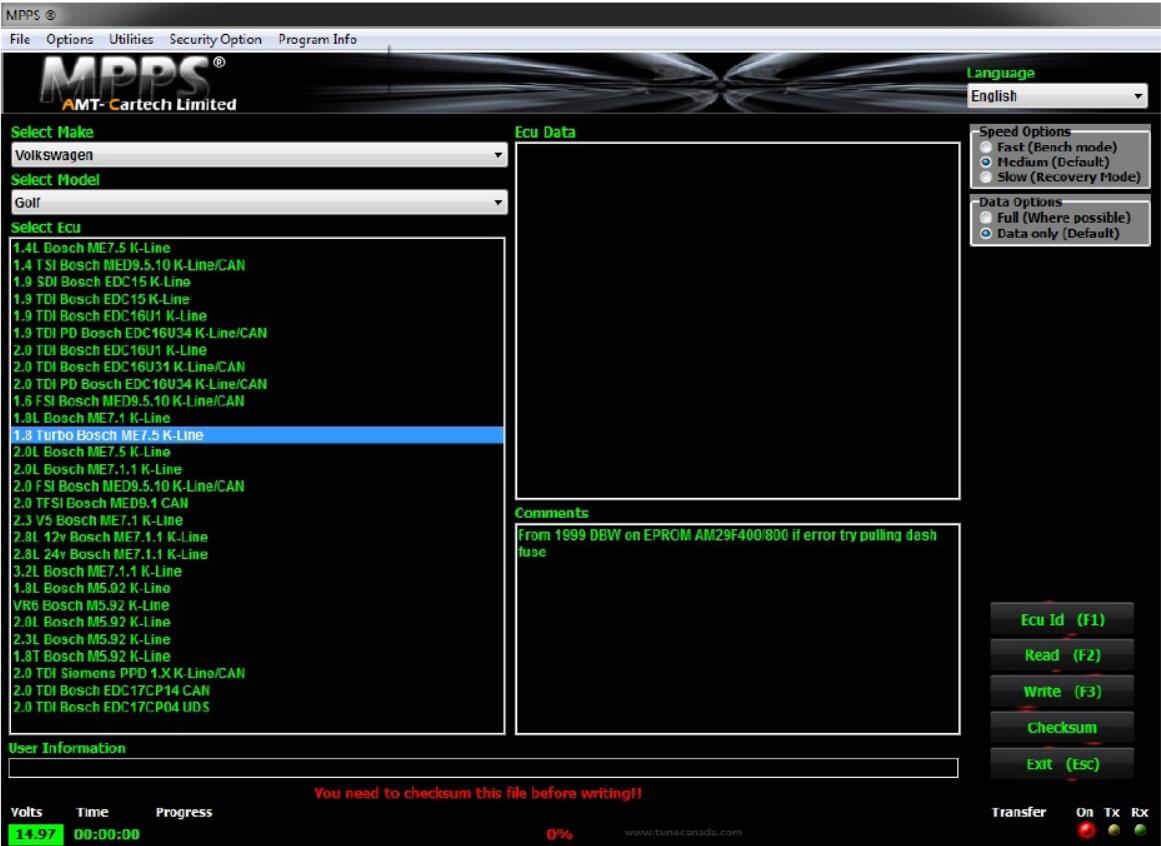Image resolution: width=1161 pixels, height=846 pixels.
Task: Select 2.0L Bosch M5.92 K-Line
Action: coord(257,622)
